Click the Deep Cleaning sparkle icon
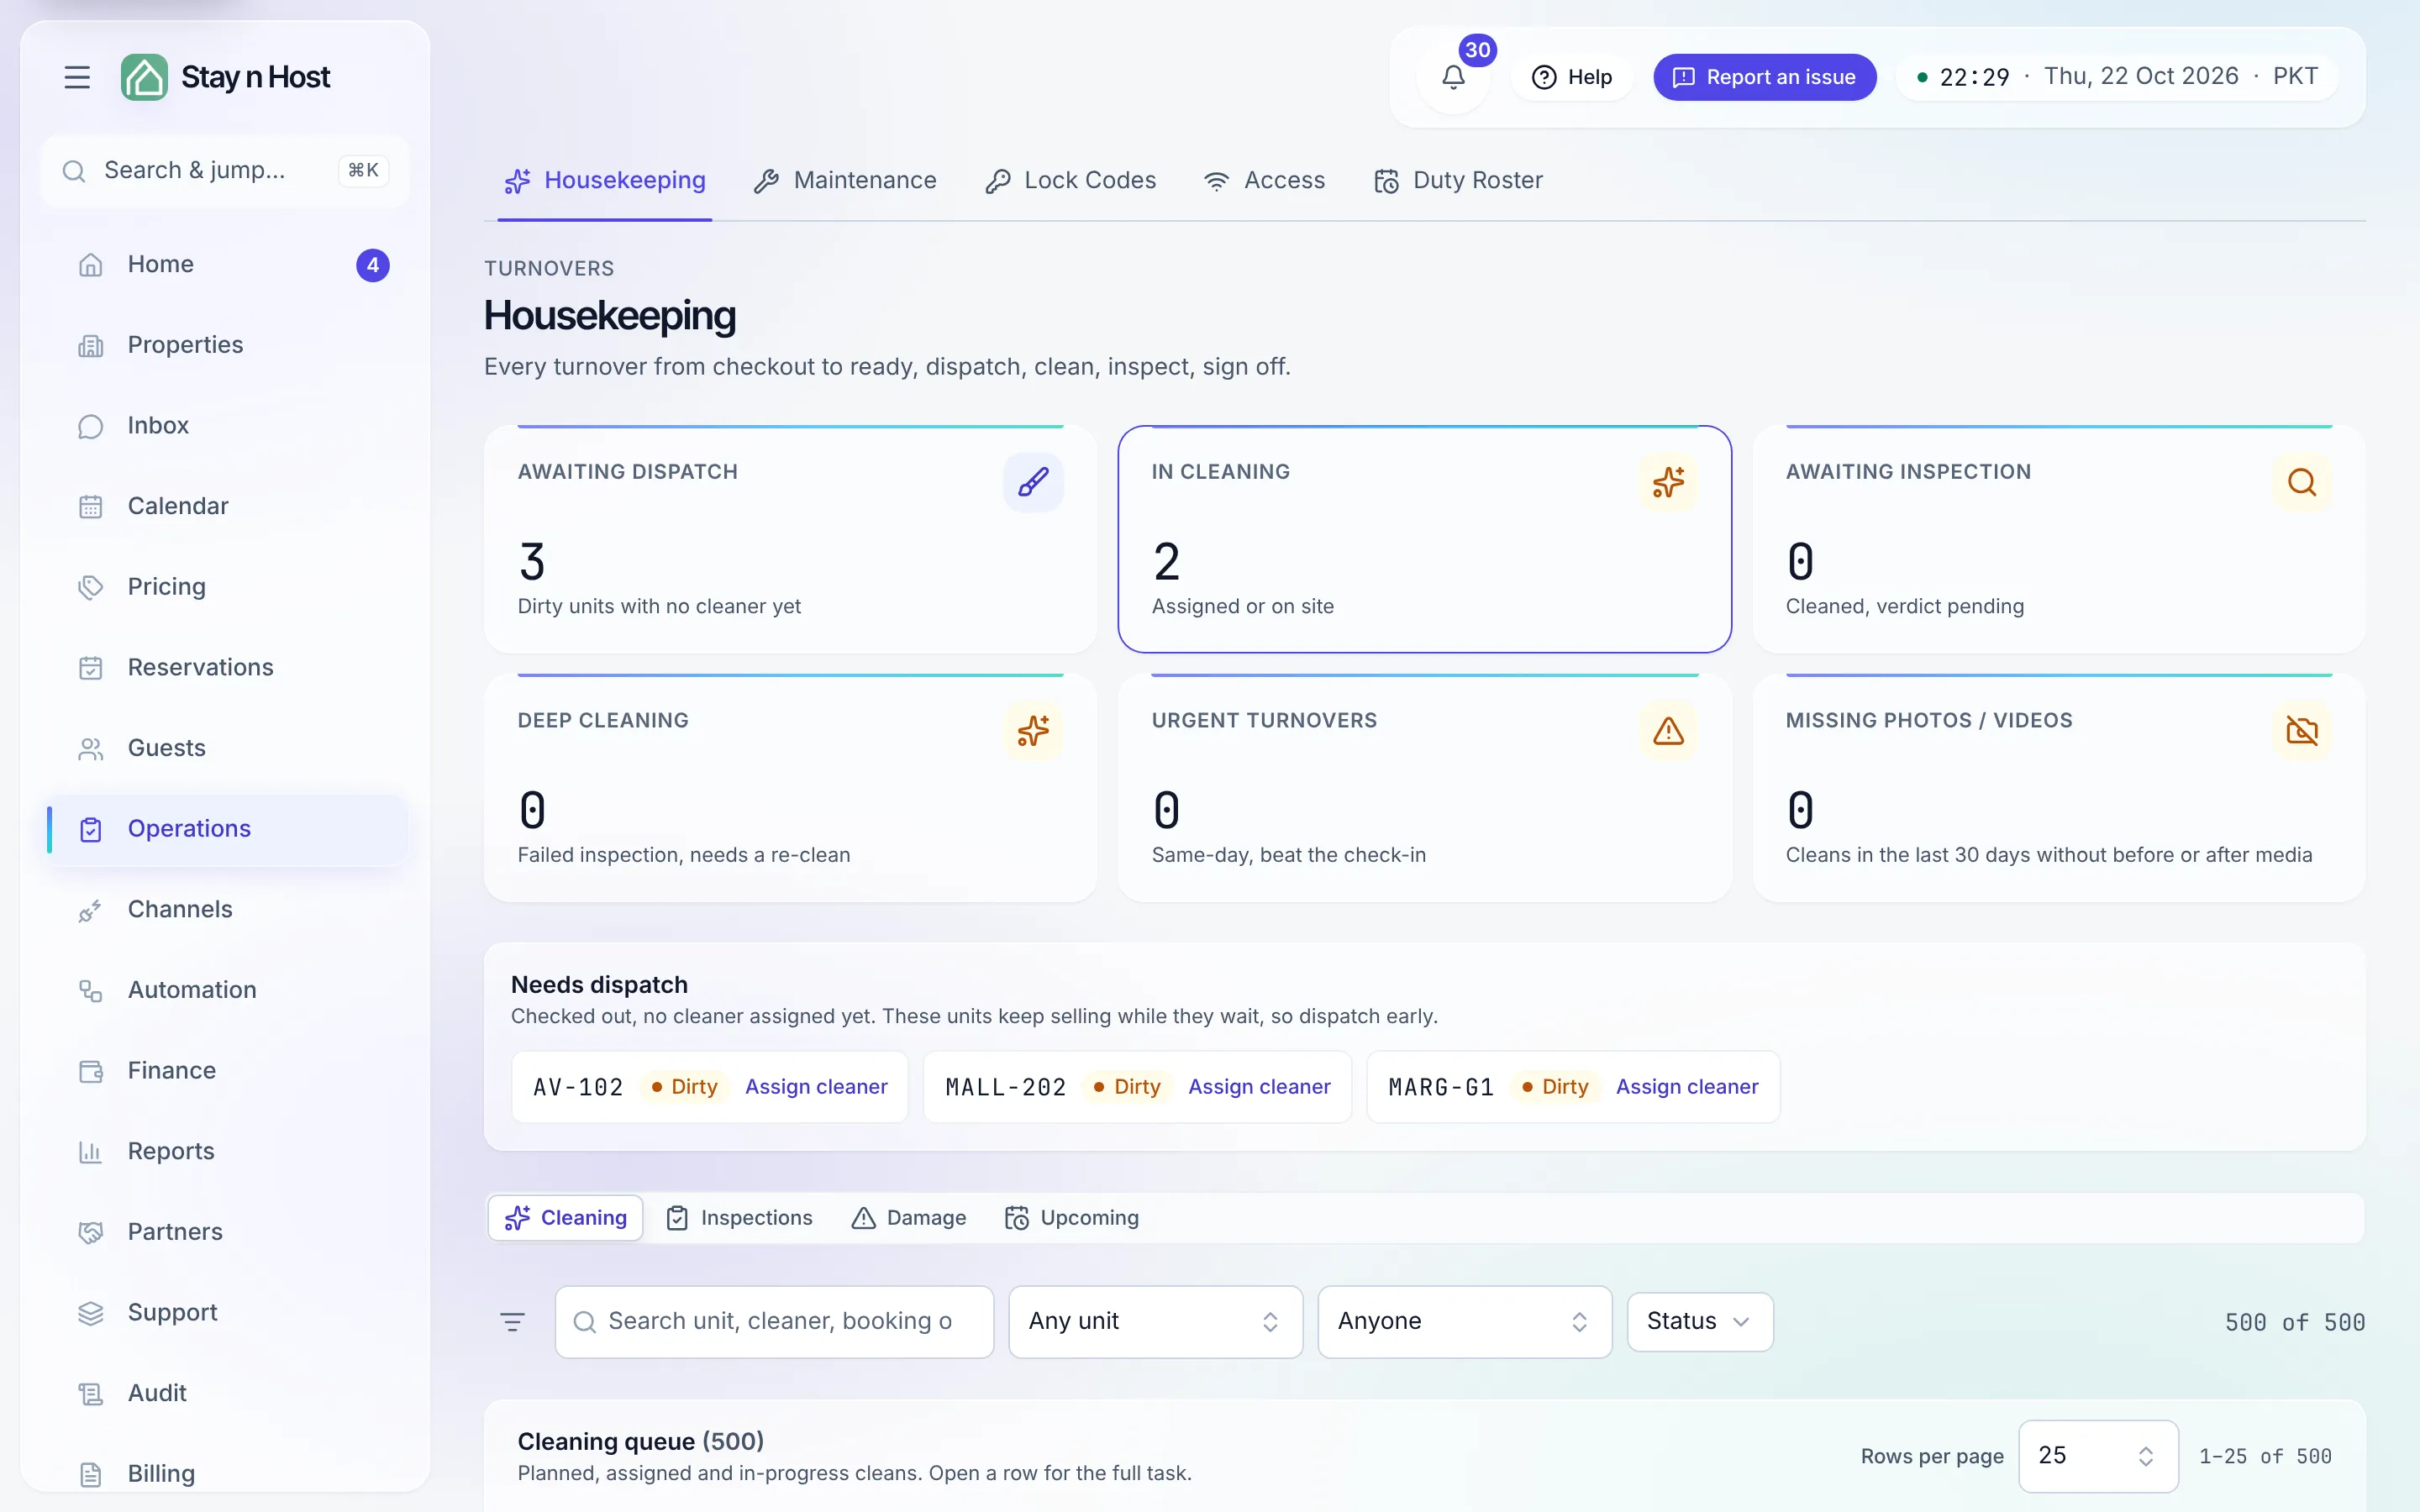This screenshot has width=2420, height=1512. point(1033,731)
